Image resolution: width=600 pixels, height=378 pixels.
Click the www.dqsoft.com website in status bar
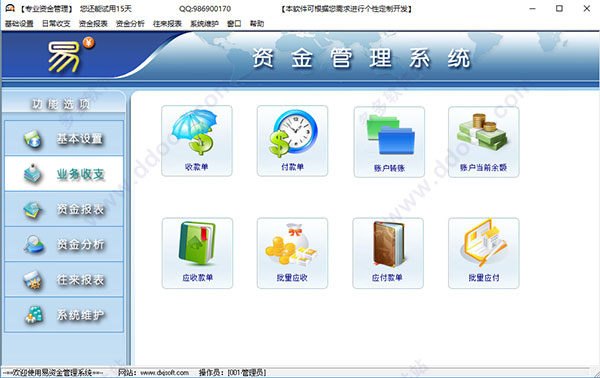pos(165,372)
